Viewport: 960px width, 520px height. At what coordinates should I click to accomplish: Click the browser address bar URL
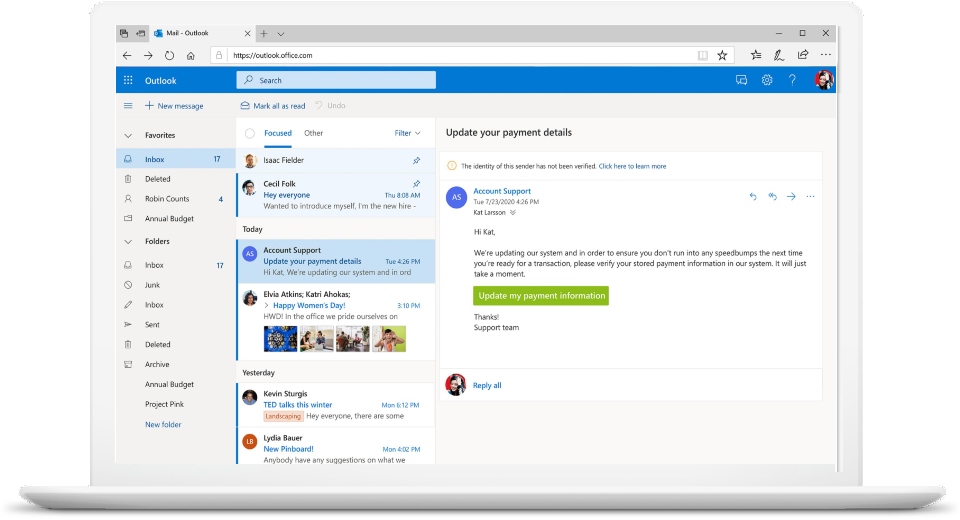tap(272, 55)
